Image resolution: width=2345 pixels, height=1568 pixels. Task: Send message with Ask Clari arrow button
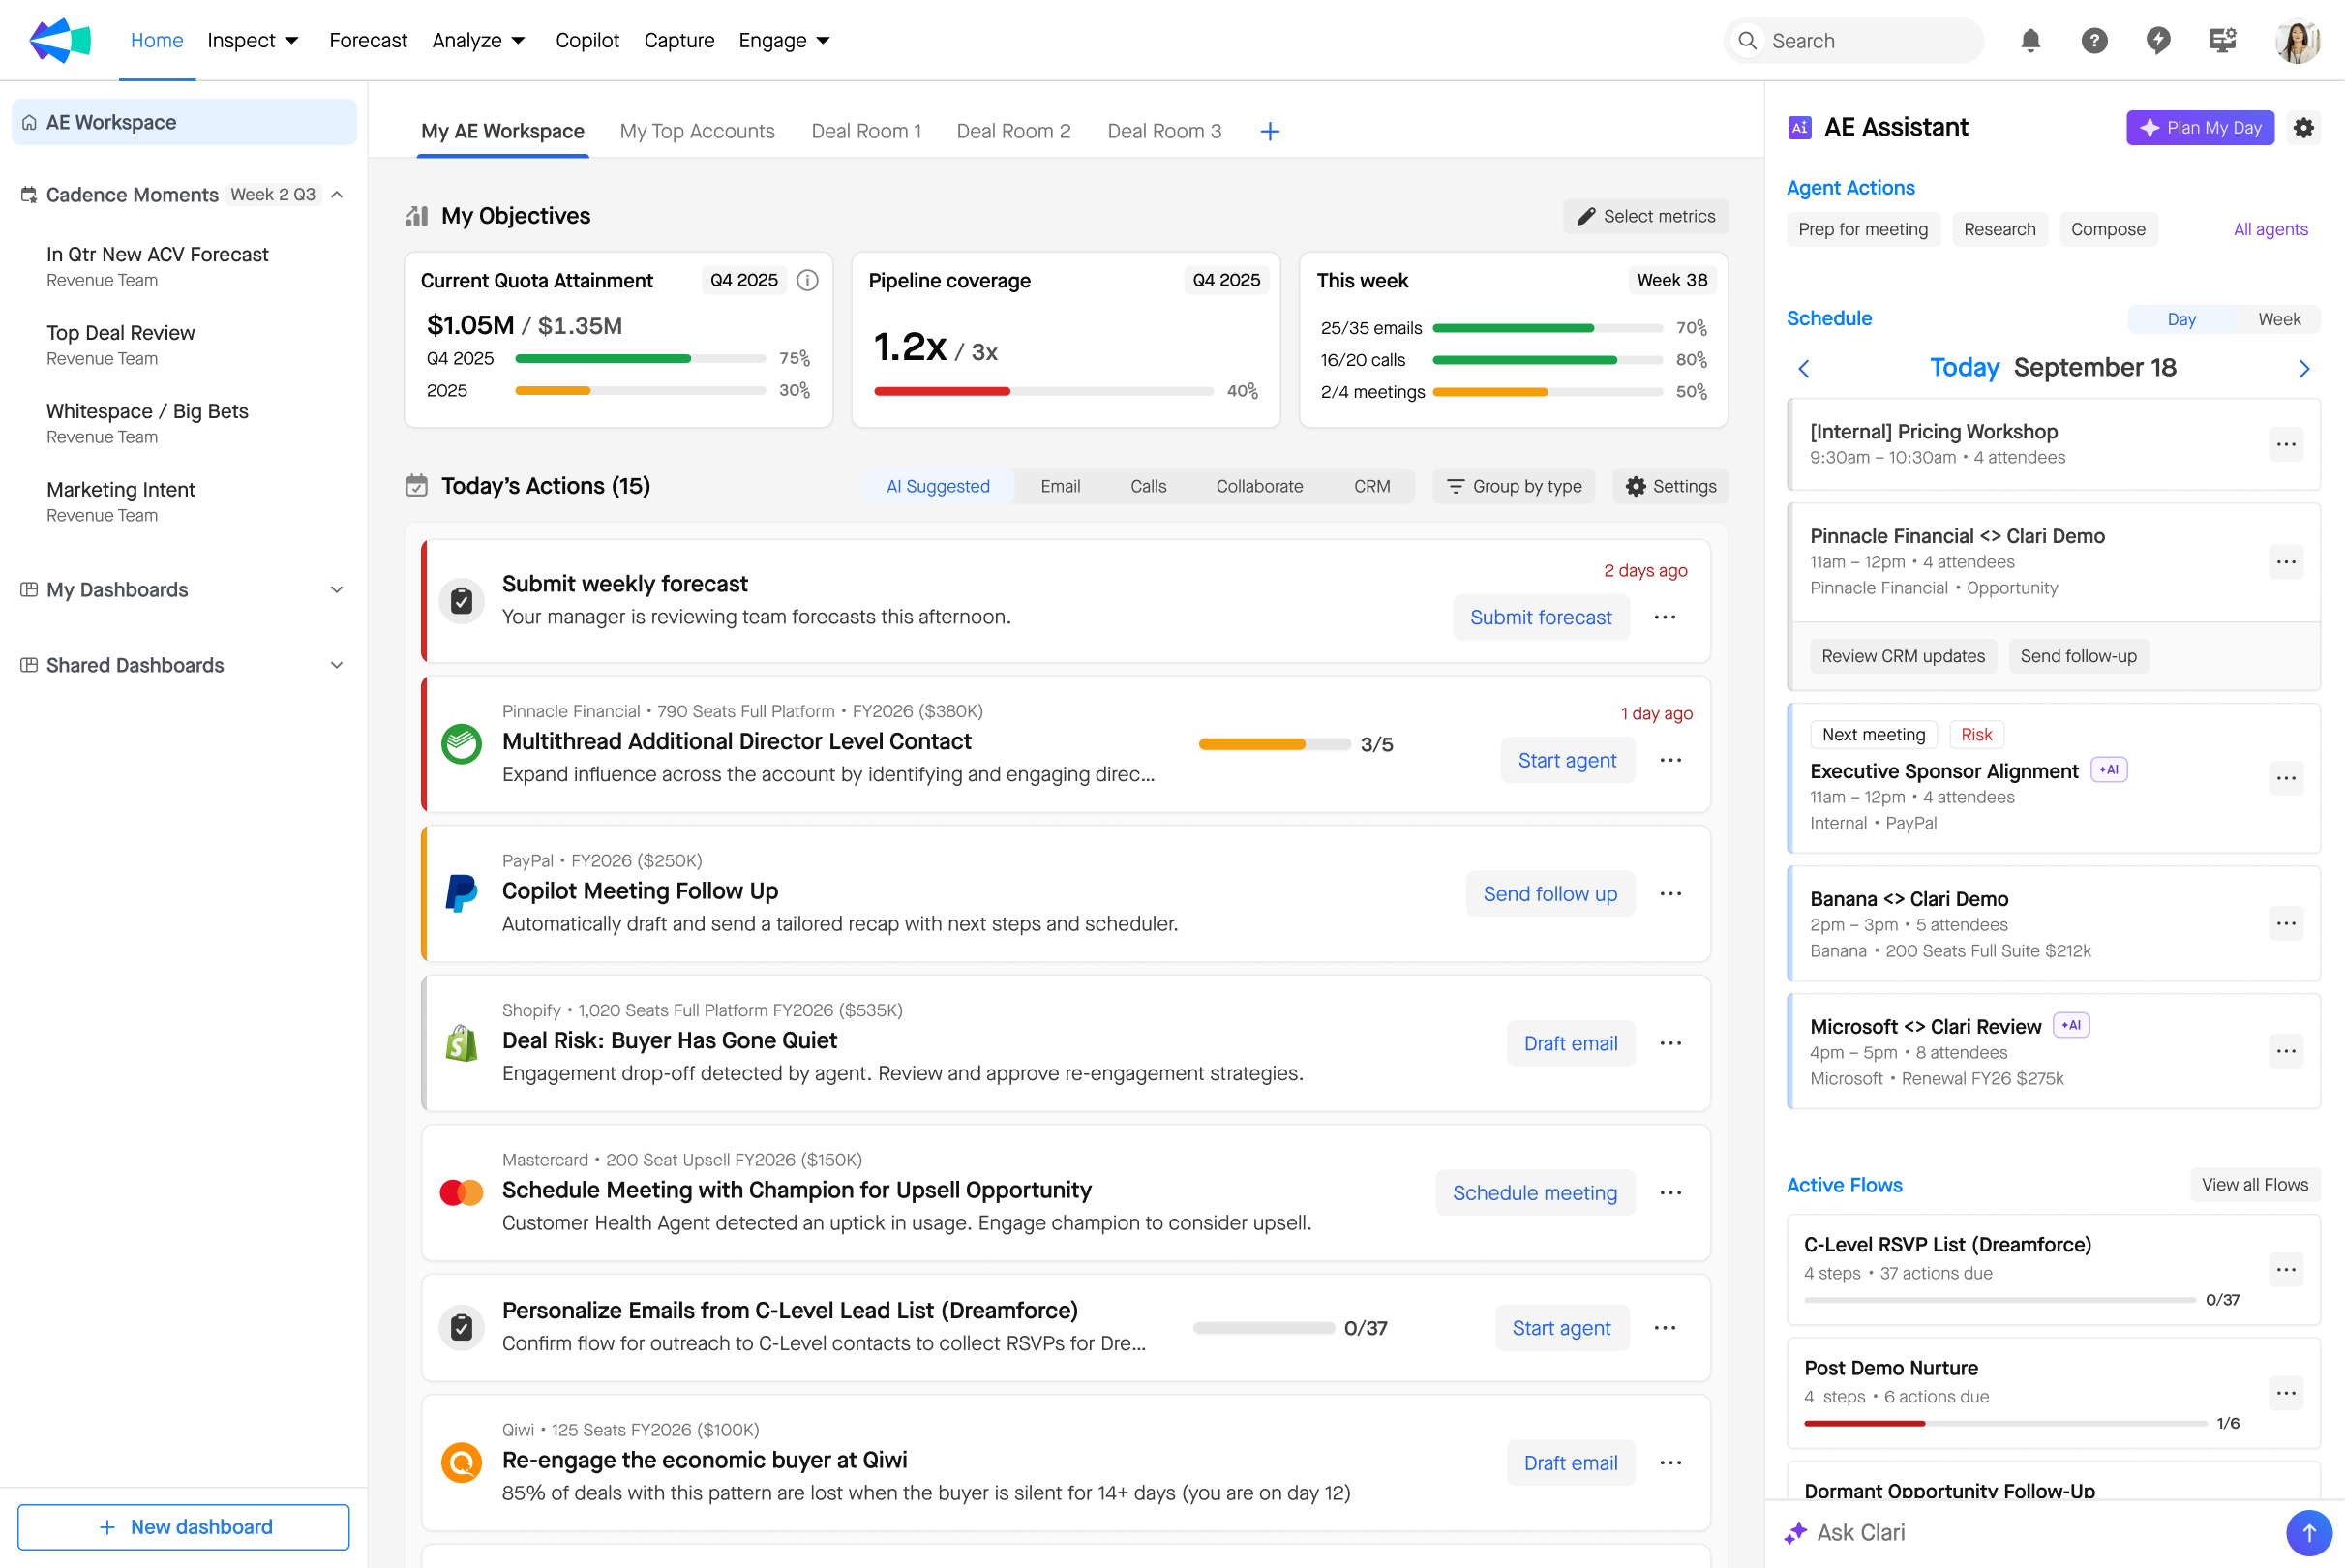point(2308,1532)
